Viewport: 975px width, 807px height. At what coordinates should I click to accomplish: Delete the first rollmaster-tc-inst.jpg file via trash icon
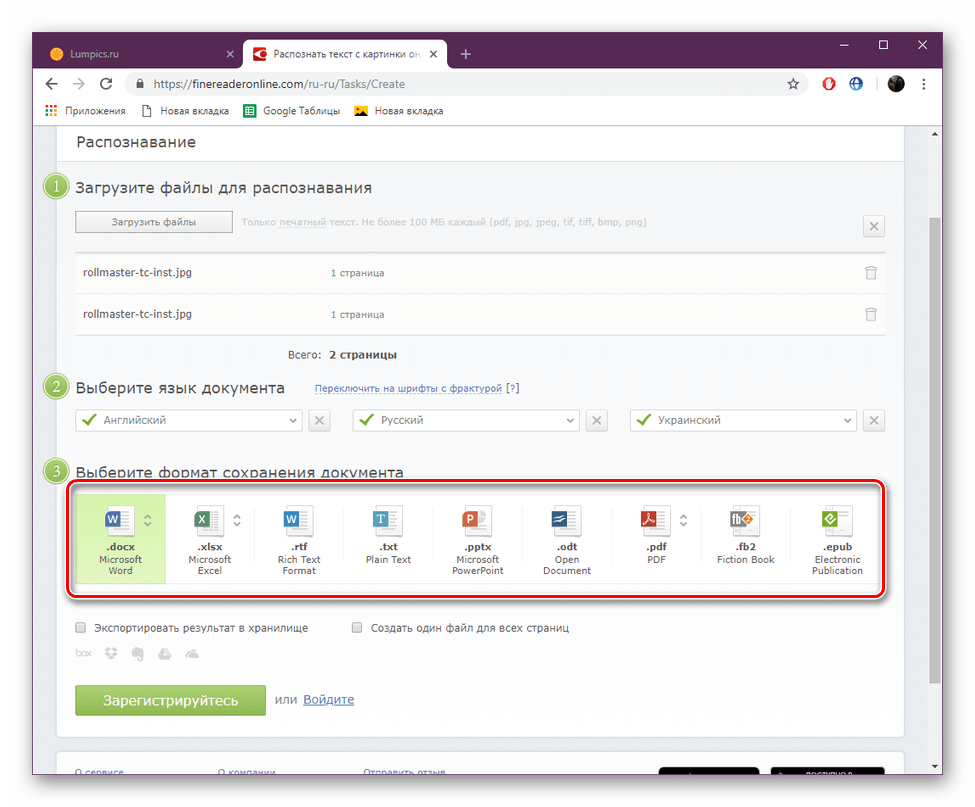click(x=871, y=272)
